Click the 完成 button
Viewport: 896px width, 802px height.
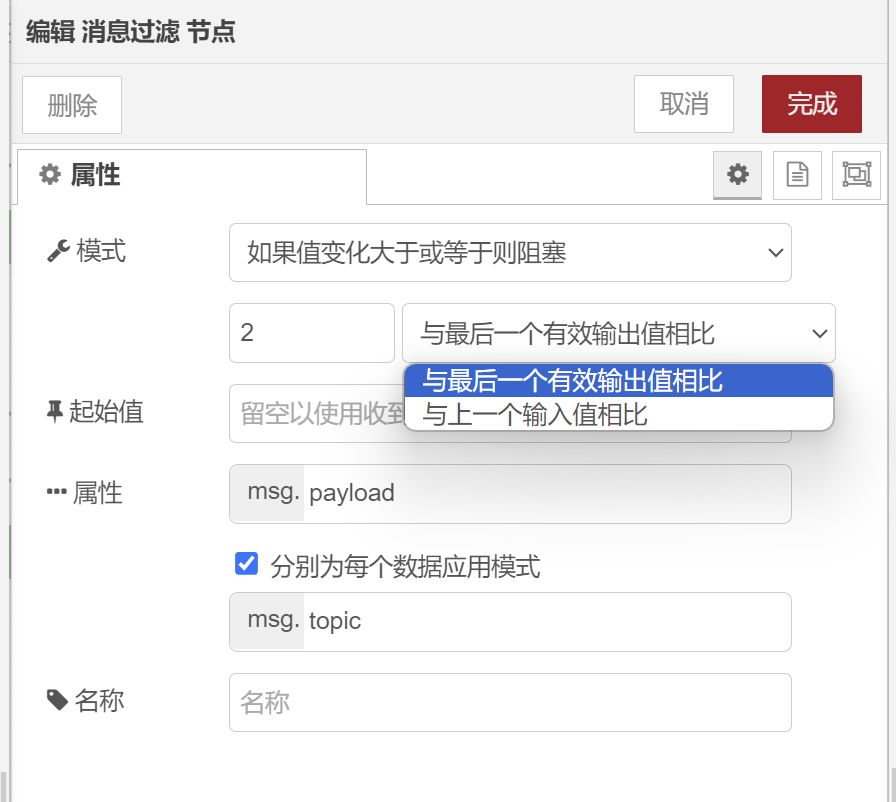point(811,104)
